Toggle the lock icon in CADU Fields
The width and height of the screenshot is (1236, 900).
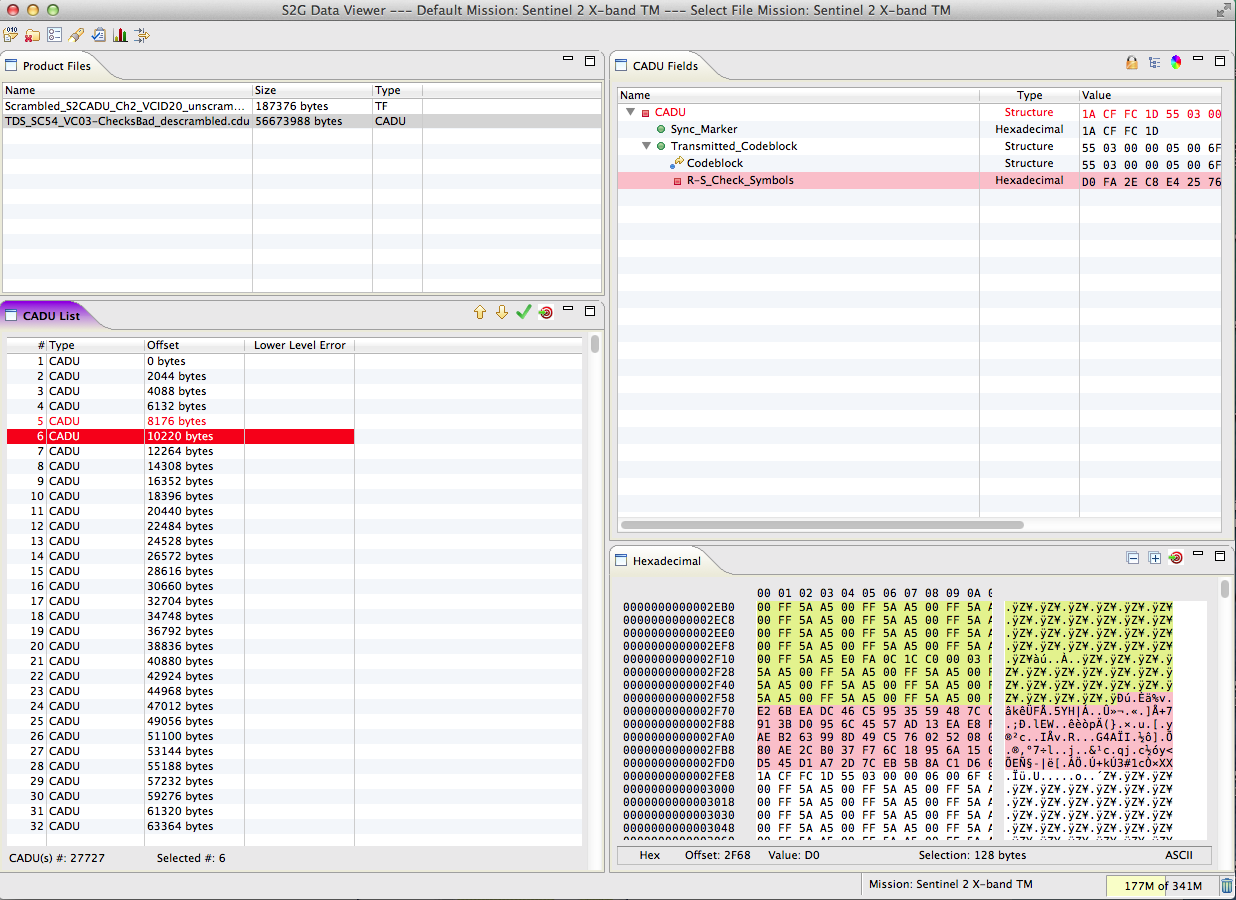click(x=1132, y=62)
